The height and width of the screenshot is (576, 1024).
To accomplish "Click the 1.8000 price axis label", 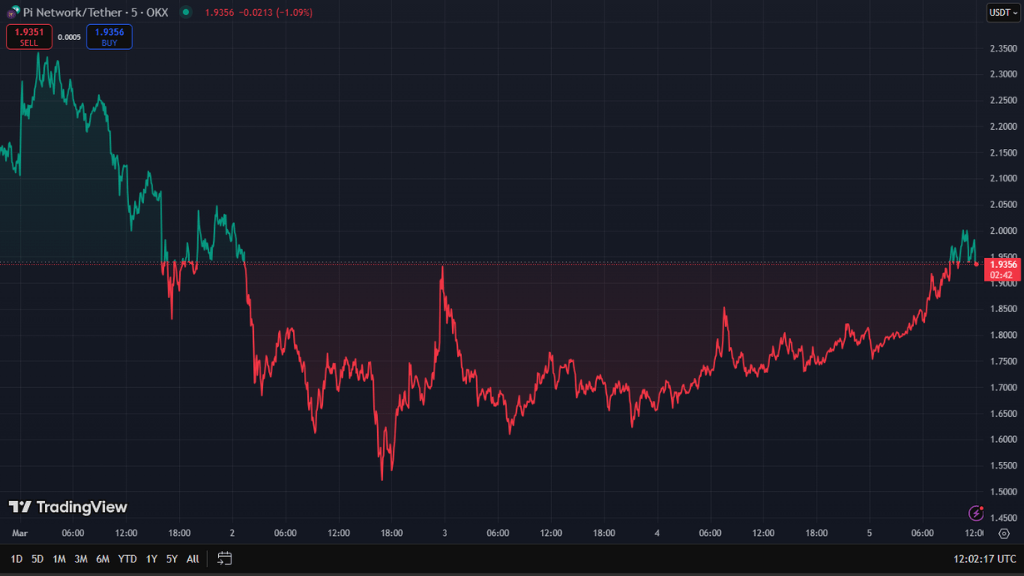I will coord(1003,335).
